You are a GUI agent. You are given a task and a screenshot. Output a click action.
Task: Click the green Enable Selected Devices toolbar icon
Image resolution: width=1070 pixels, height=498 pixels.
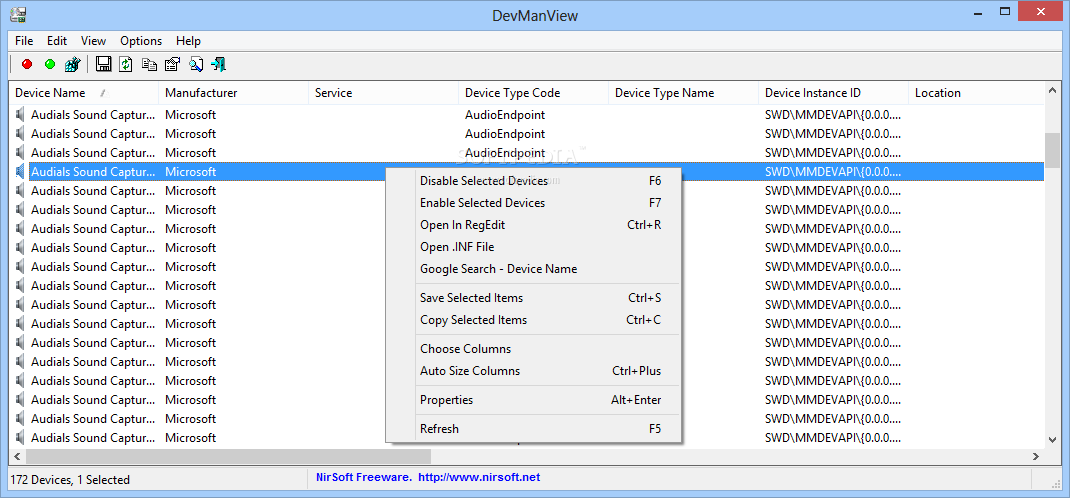(x=50, y=64)
